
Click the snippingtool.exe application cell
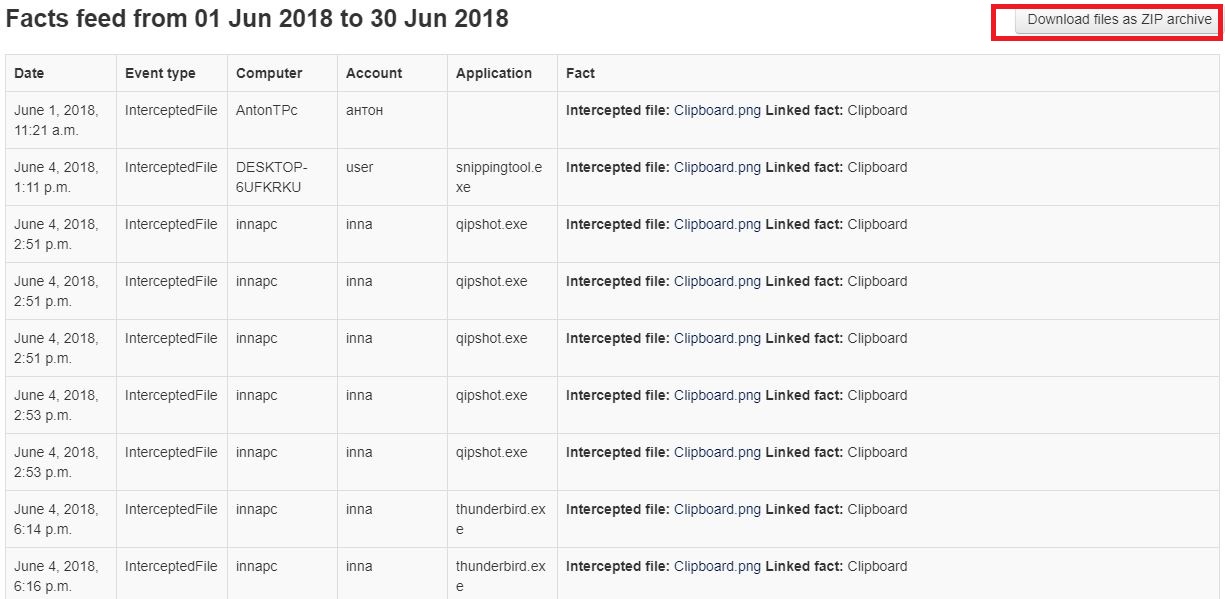point(498,177)
